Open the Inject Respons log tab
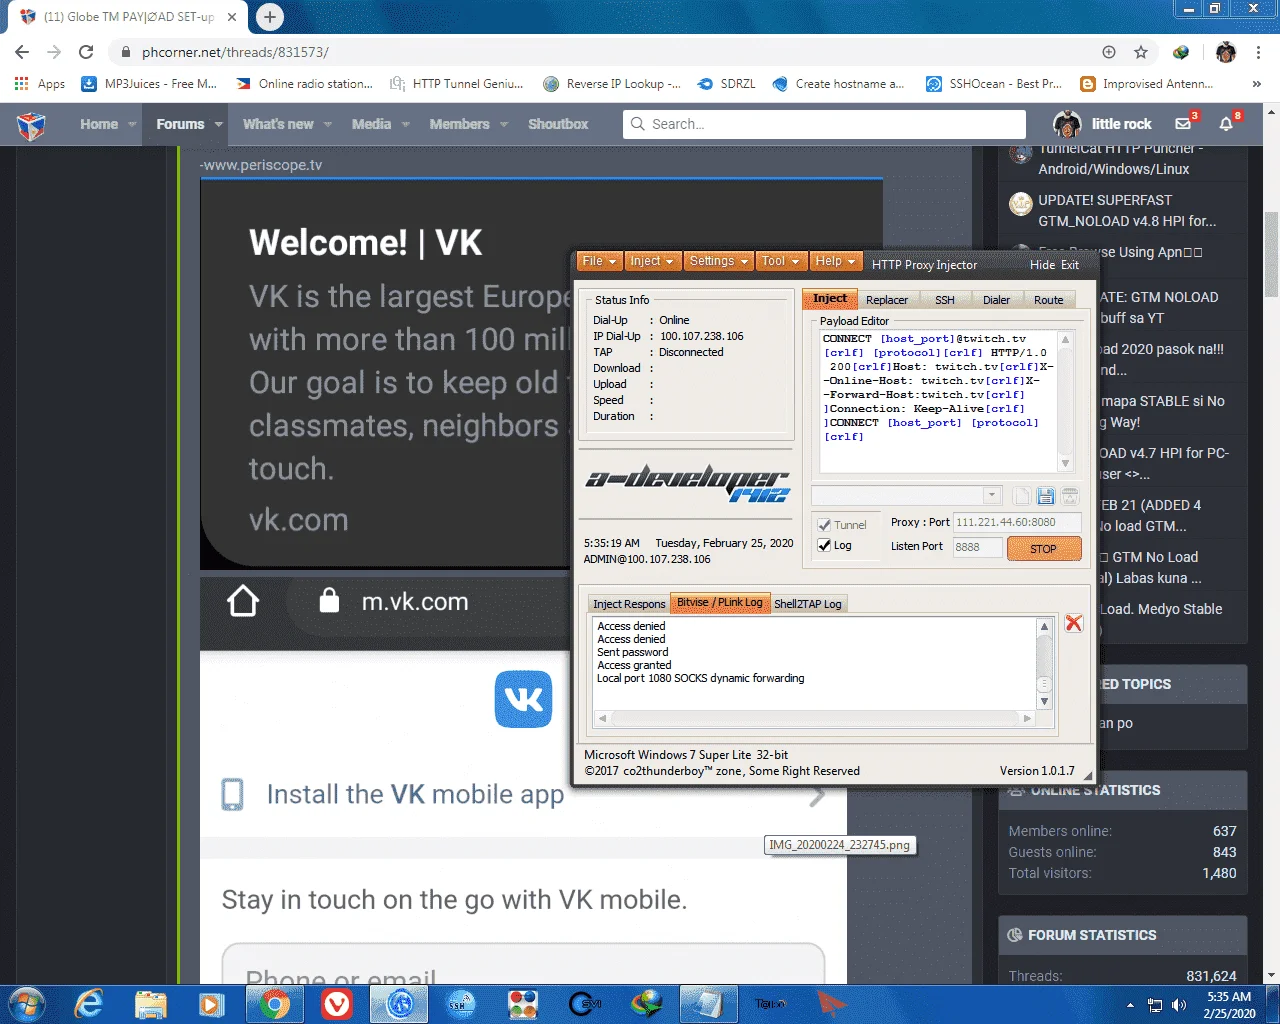This screenshot has width=1280, height=1024. tap(629, 604)
